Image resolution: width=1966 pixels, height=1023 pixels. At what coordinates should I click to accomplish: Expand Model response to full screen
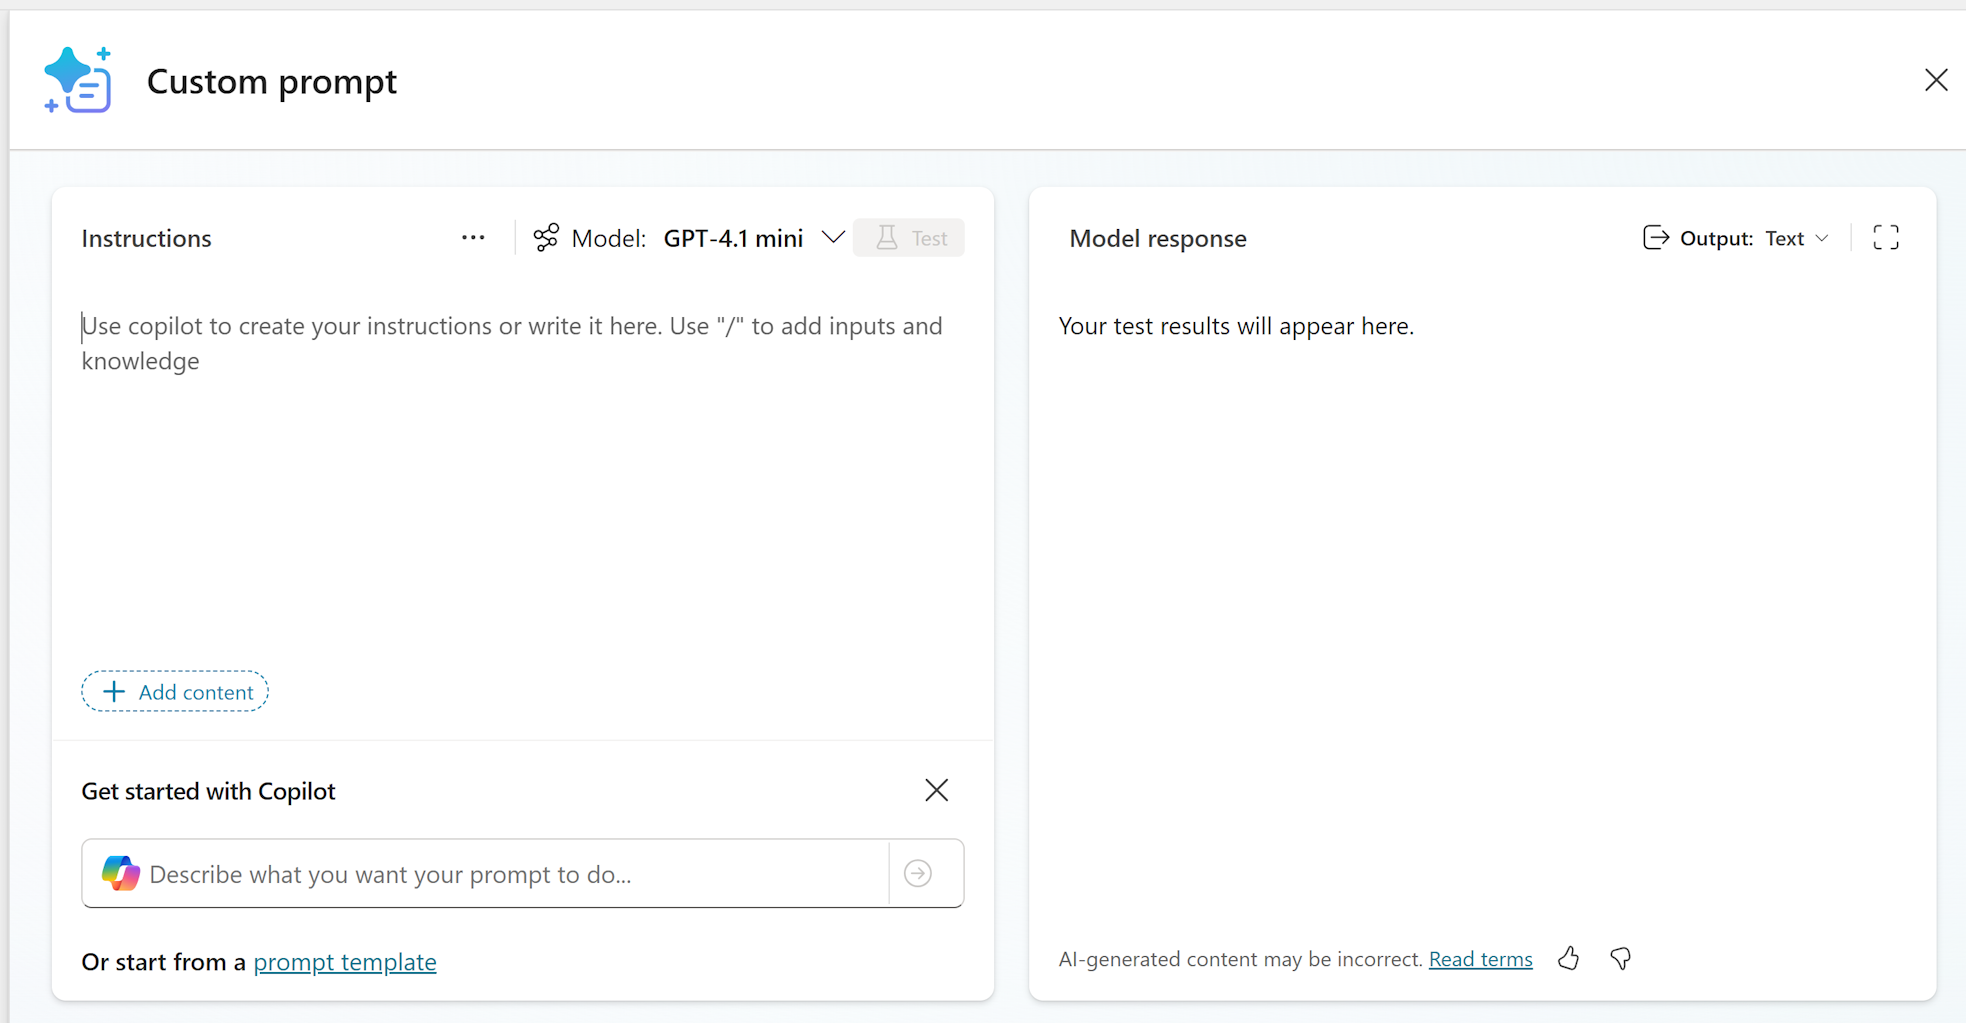(x=1887, y=237)
